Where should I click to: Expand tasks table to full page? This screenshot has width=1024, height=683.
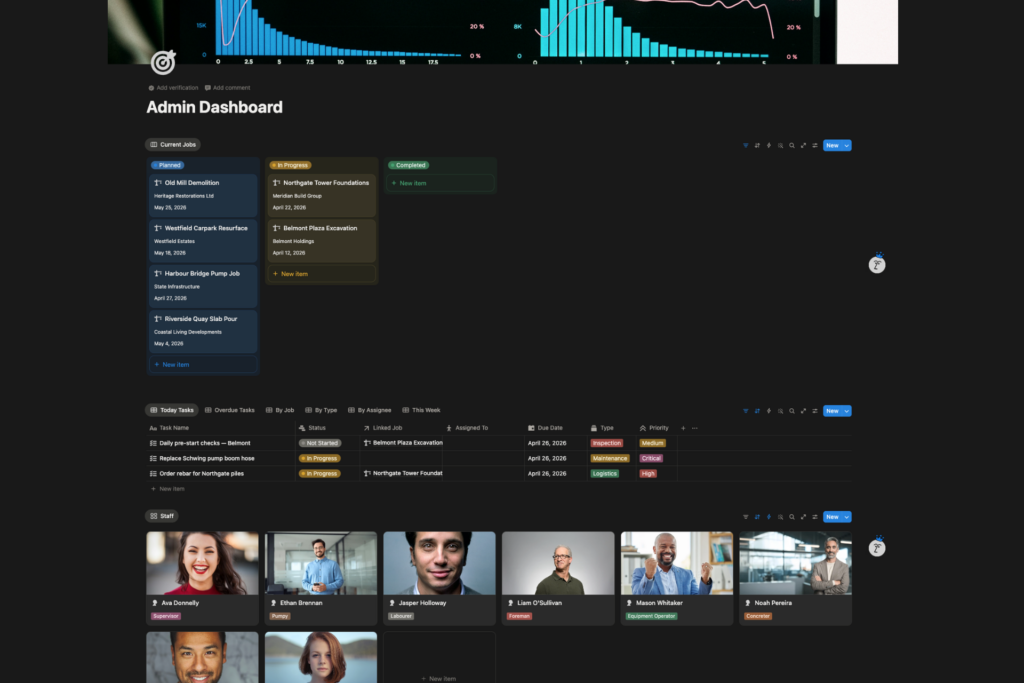click(803, 411)
